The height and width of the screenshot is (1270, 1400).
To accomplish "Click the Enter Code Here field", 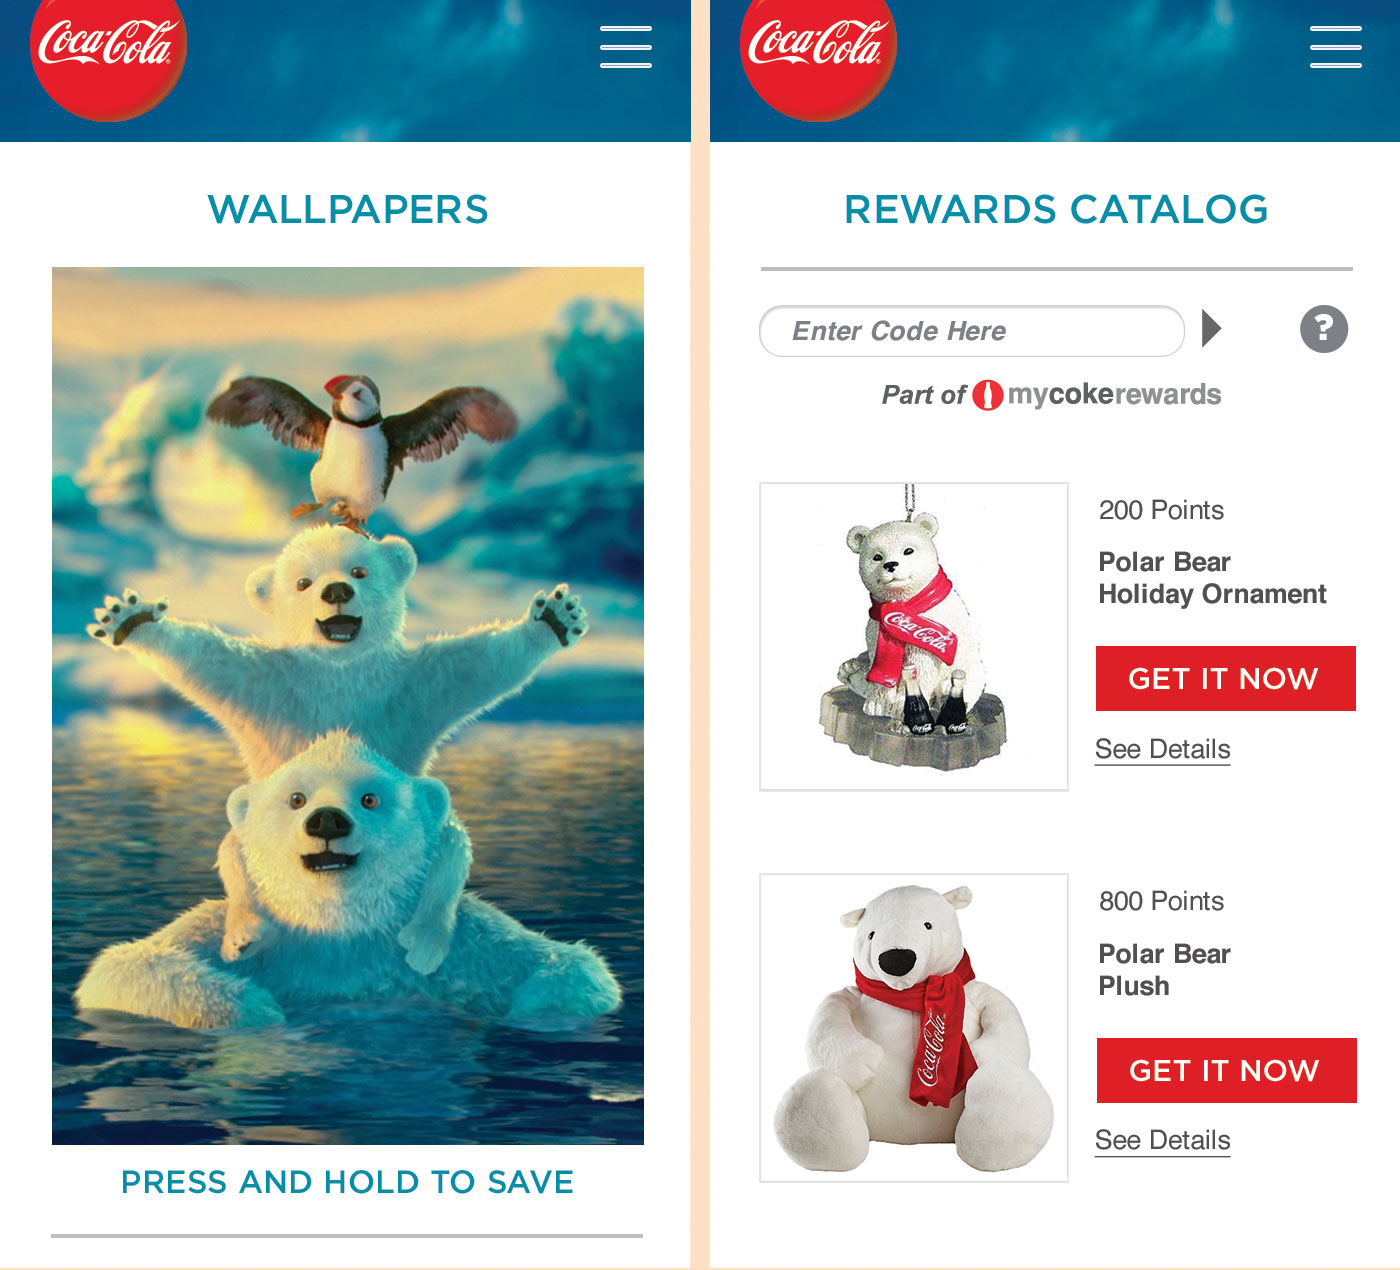I will click(x=972, y=331).
